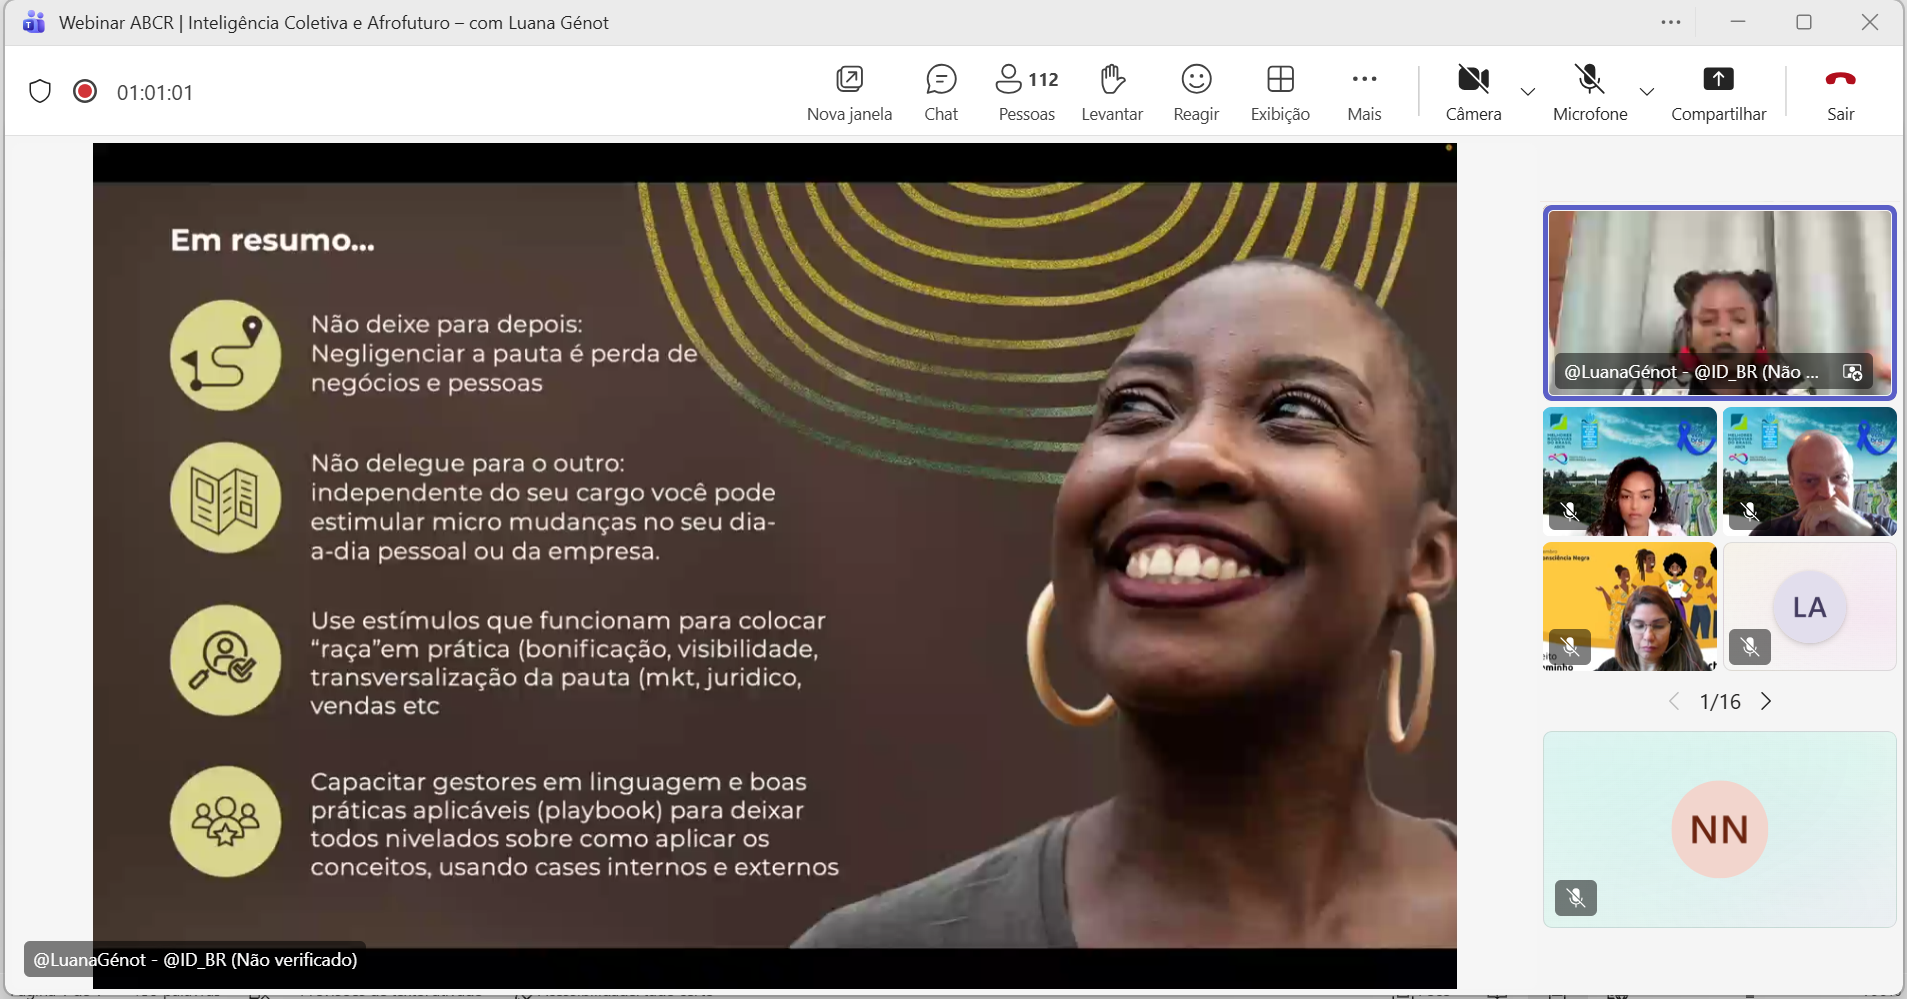Screen dimensions: 1907x999
Task: Expand microphone options dropdown arrow
Action: tap(1647, 92)
